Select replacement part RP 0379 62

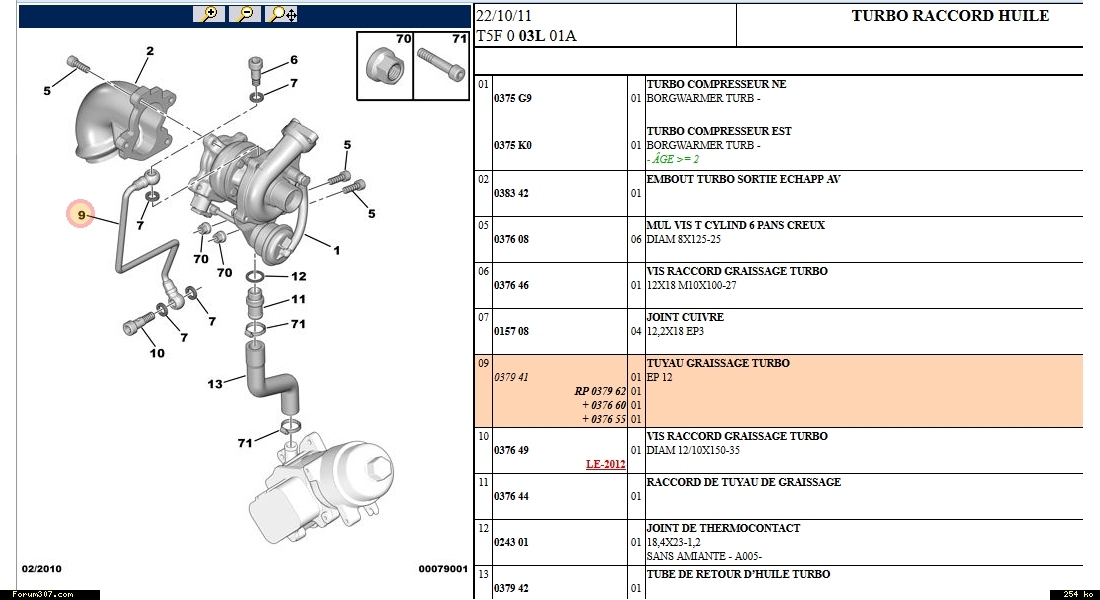coord(599,391)
